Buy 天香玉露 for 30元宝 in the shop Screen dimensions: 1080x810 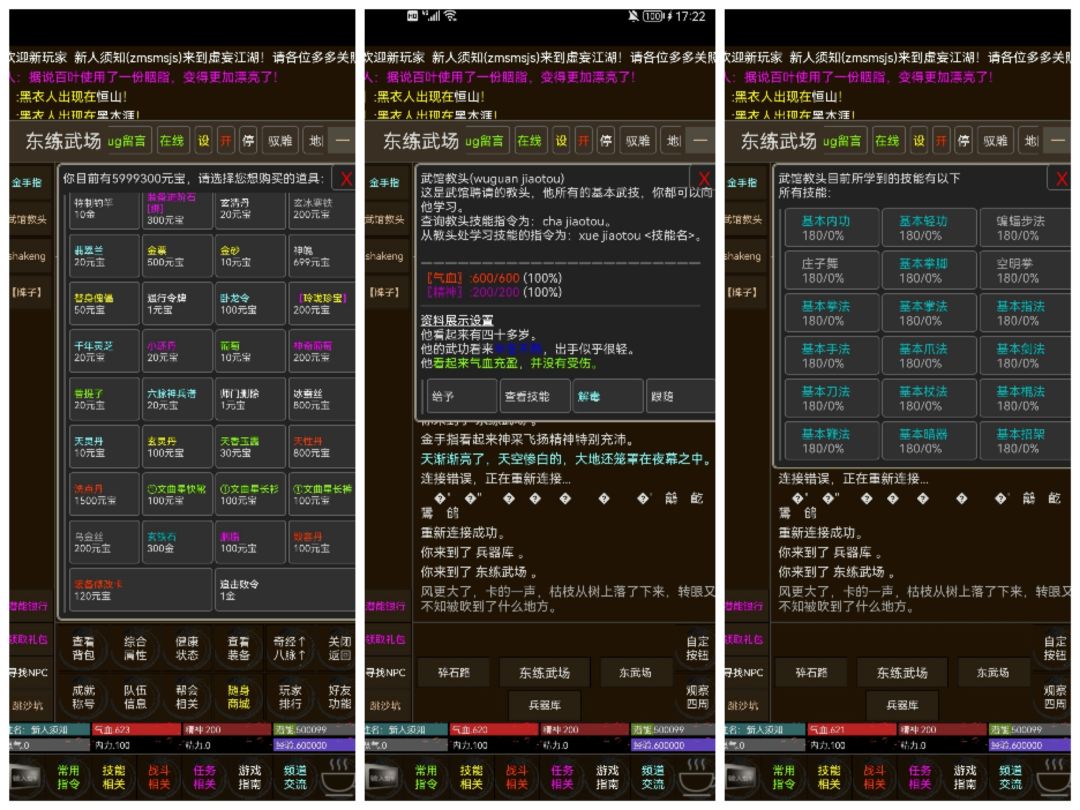pyautogui.click(x=249, y=447)
